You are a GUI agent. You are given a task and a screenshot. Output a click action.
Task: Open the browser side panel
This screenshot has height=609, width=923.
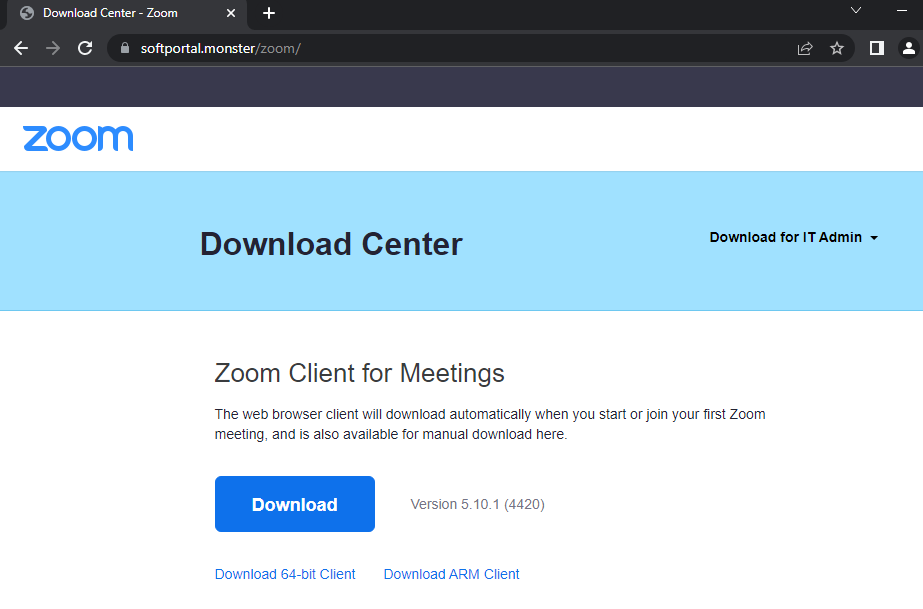[x=876, y=48]
